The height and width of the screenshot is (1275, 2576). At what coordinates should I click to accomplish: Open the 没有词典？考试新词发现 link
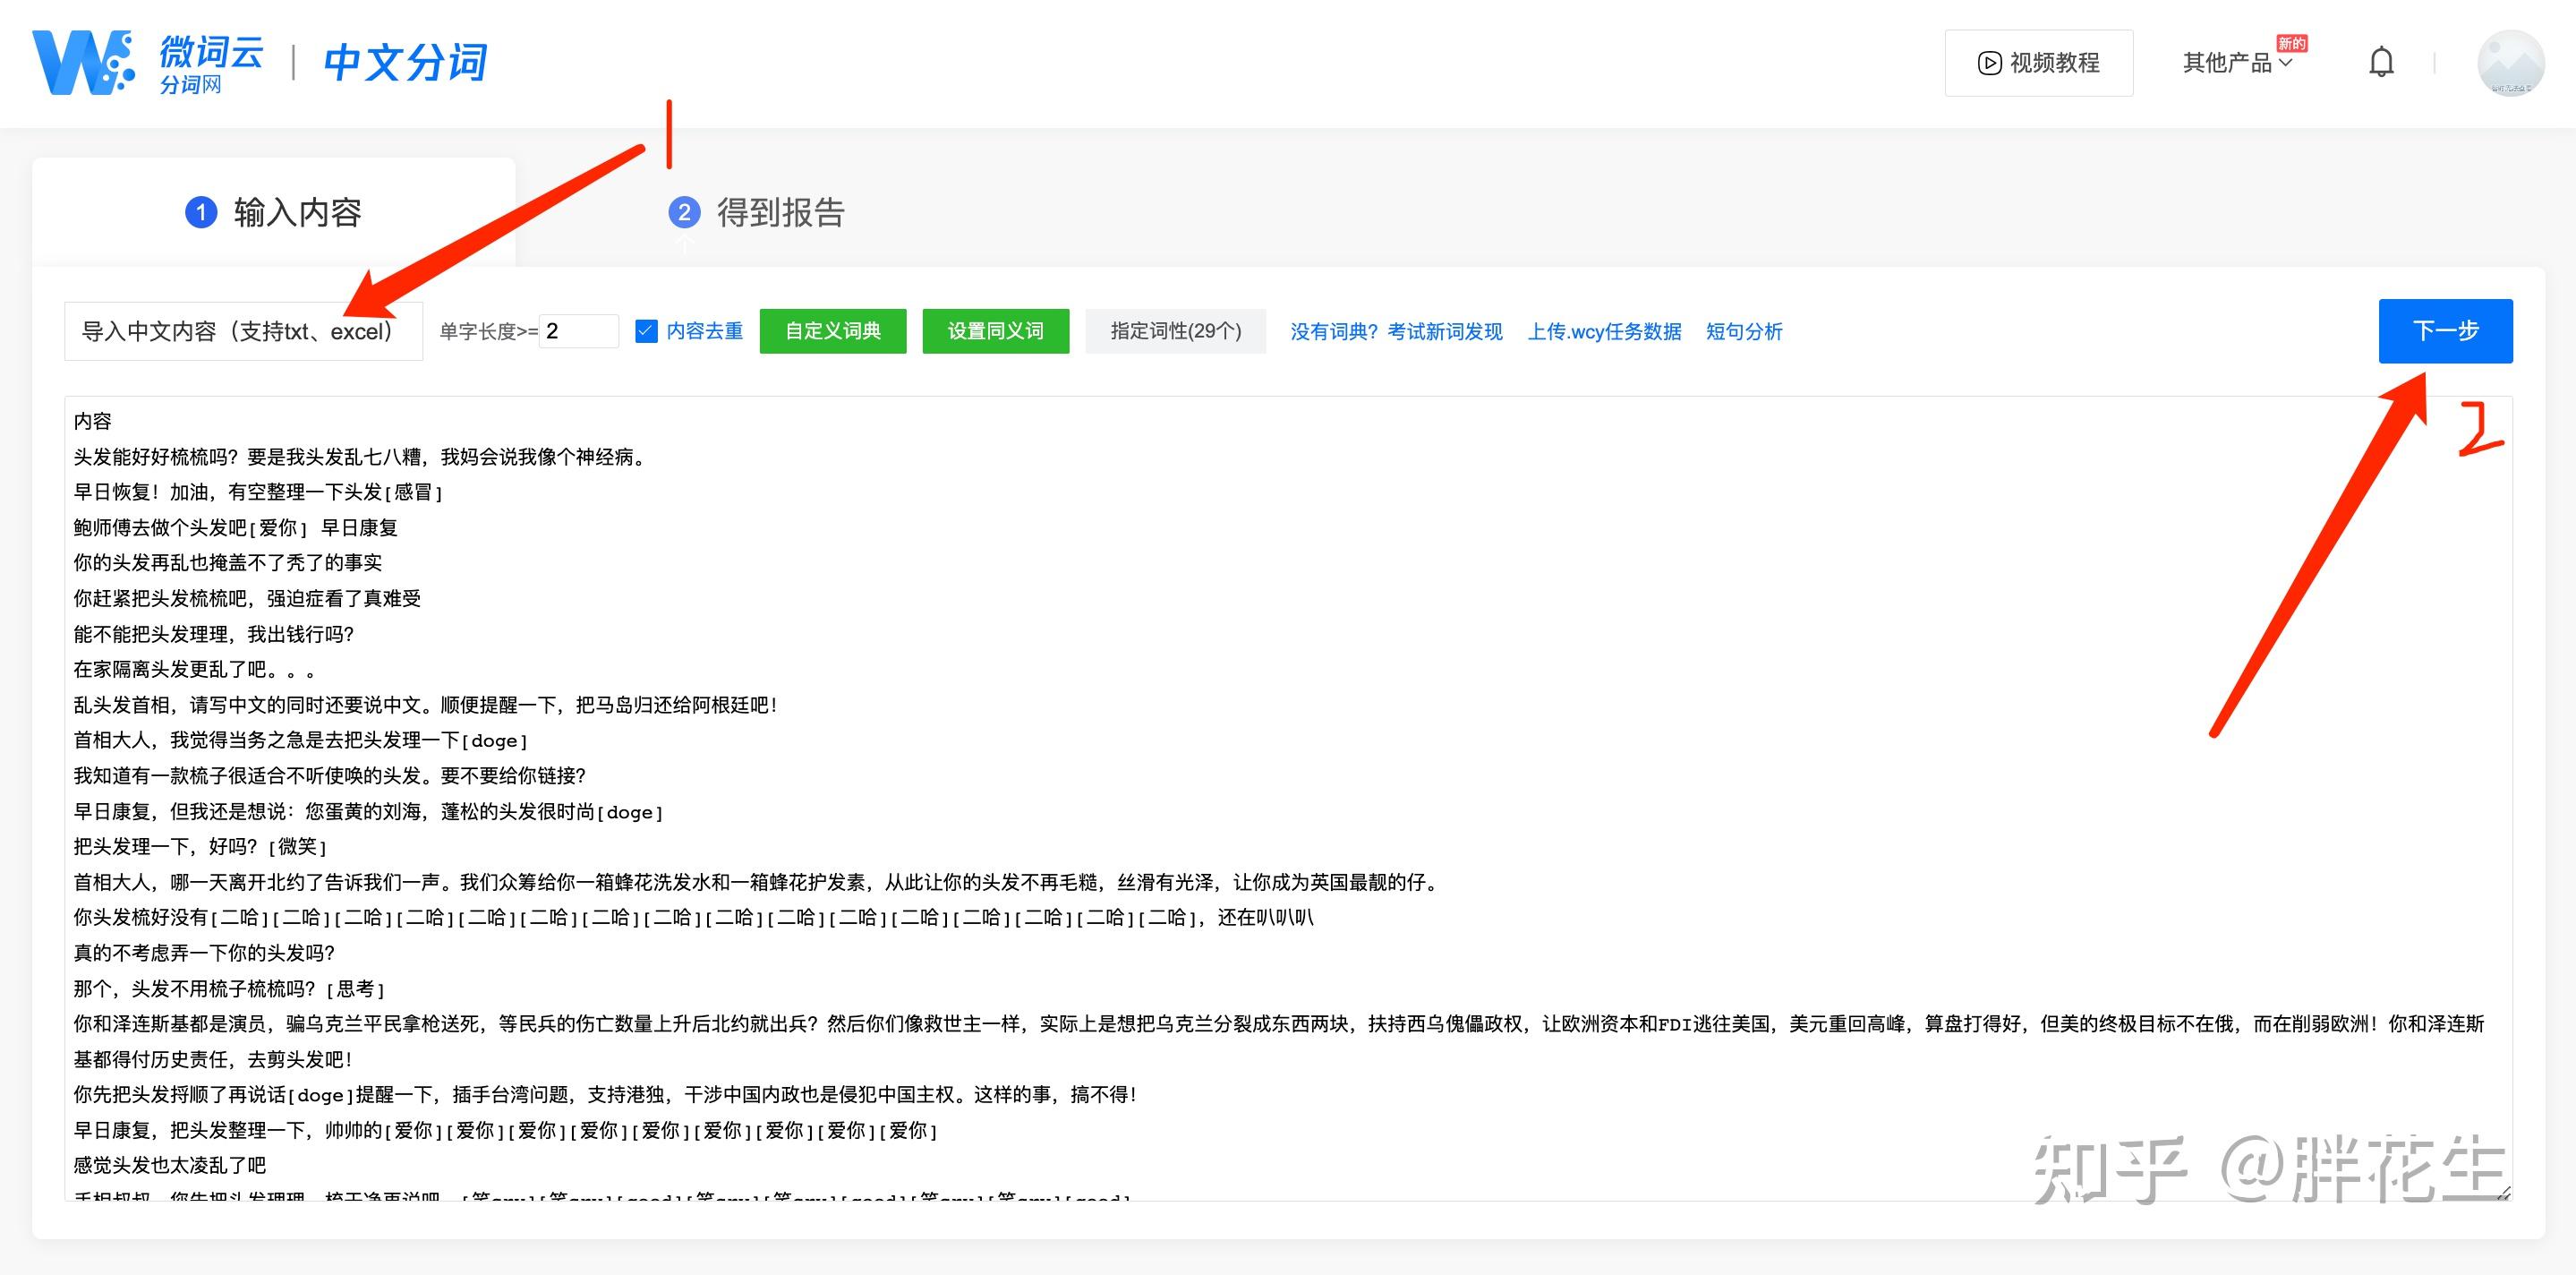(1396, 331)
